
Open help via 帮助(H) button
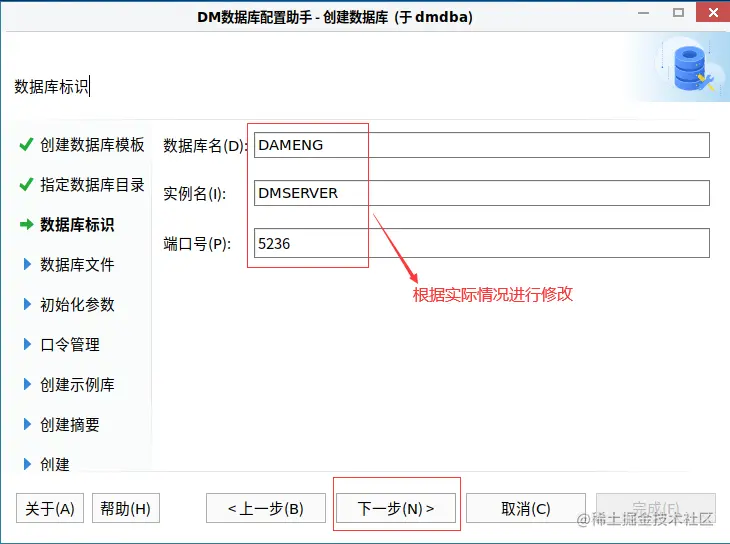[x=126, y=508]
